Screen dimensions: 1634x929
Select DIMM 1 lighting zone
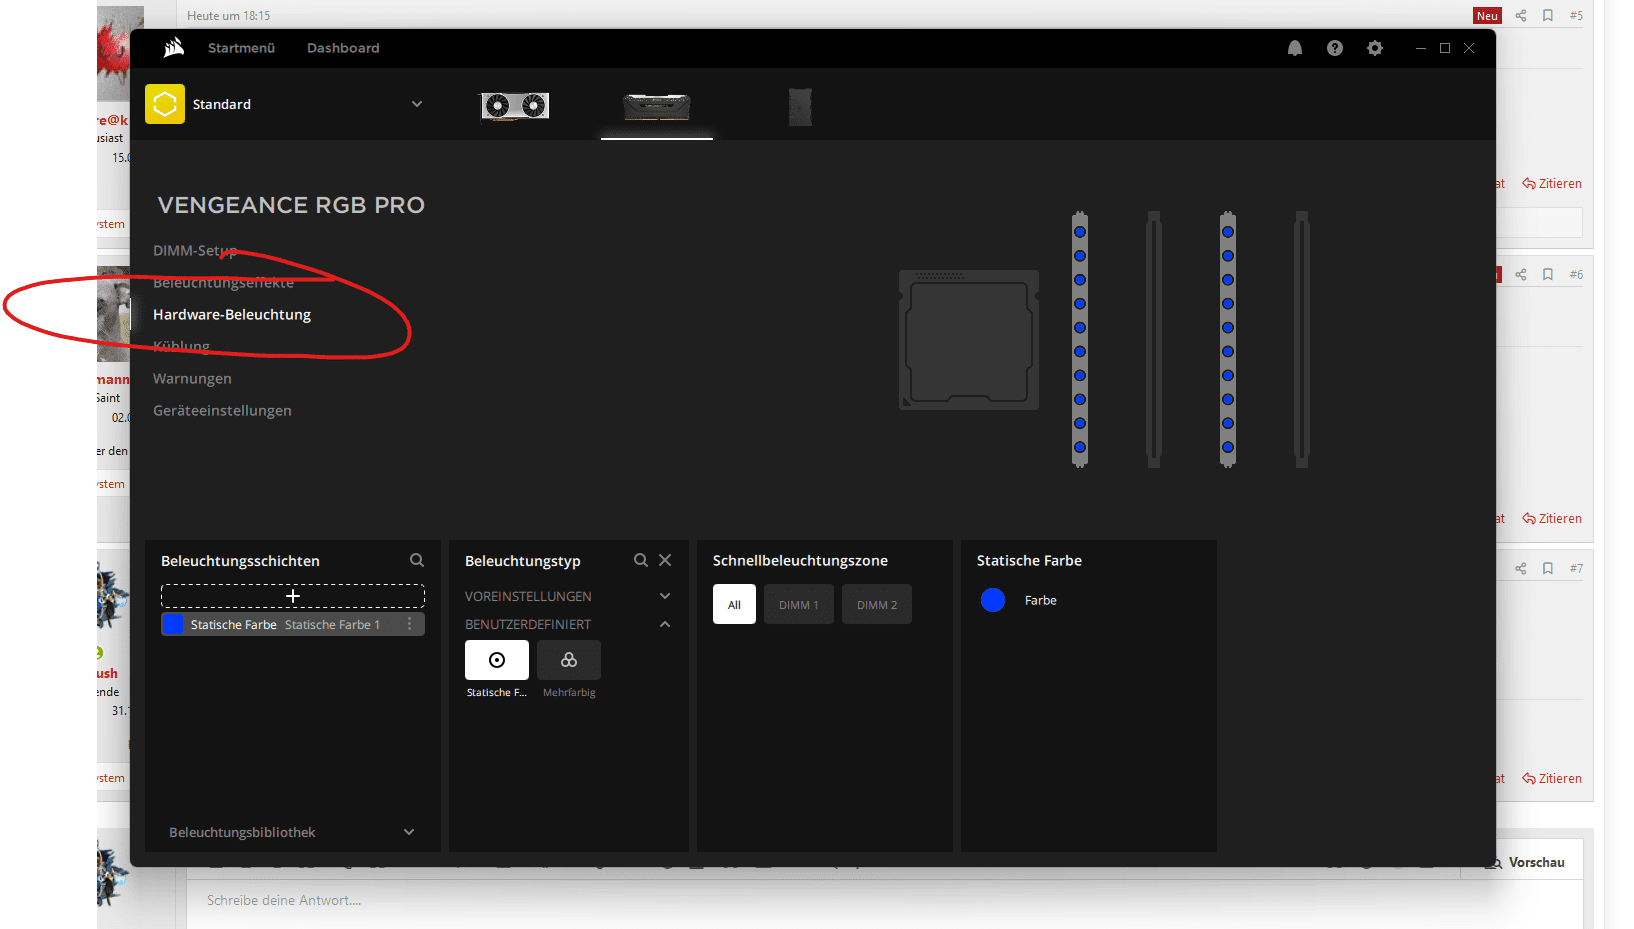coord(799,604)
